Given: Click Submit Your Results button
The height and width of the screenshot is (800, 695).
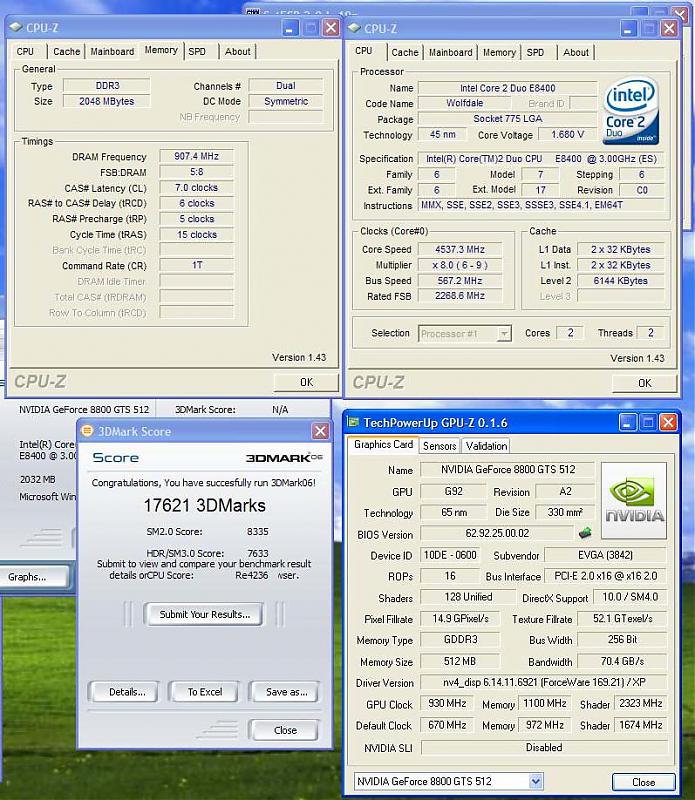Looking at the screenshot, I should pos(204,614).
